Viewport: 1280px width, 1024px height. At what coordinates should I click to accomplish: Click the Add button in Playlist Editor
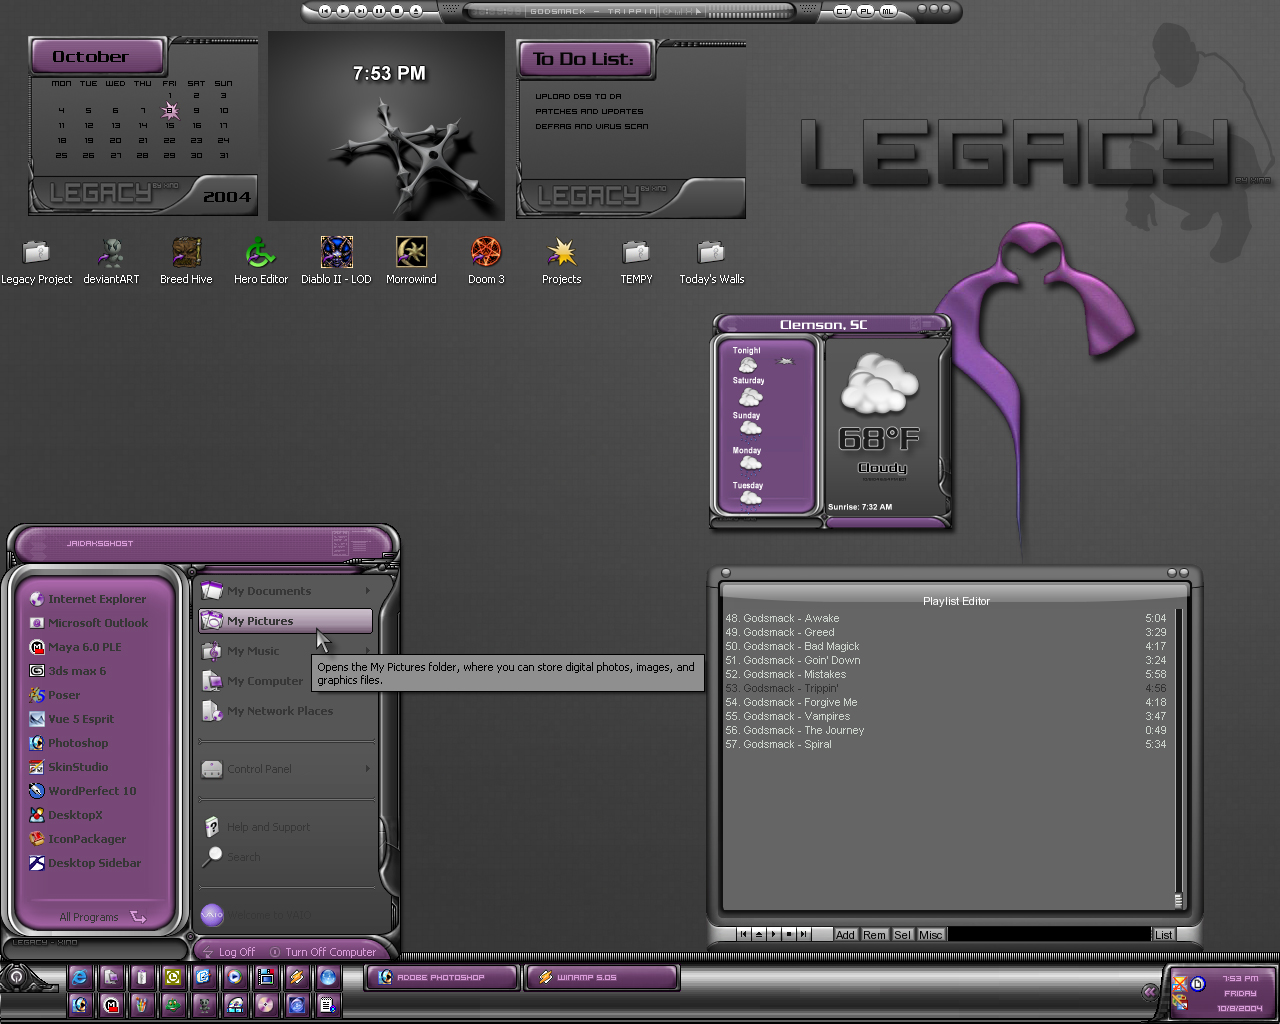click(x=845, y=935)
